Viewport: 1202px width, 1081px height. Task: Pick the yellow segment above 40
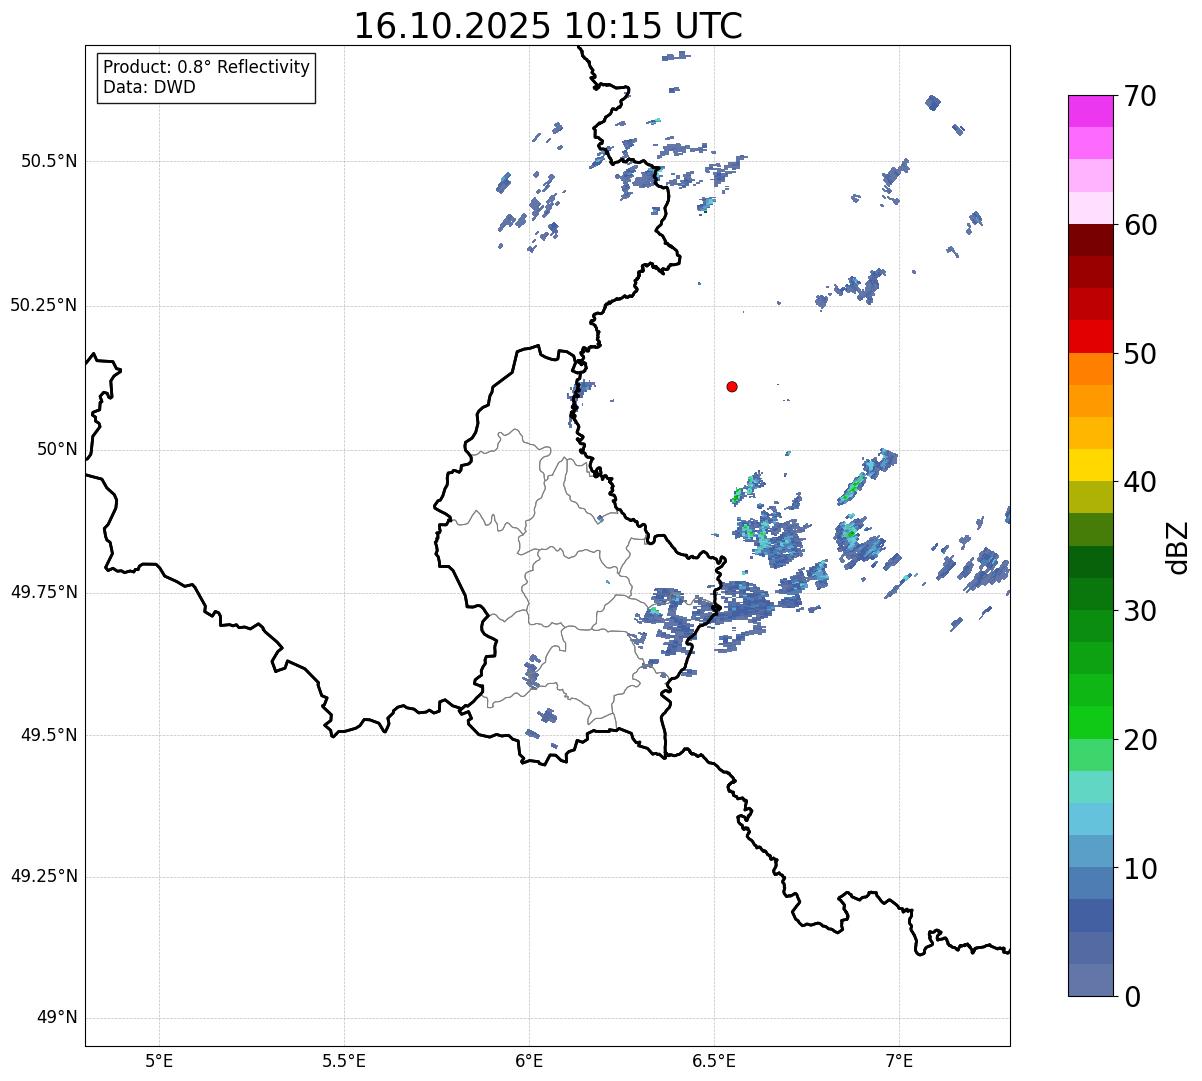(1090, 465)
